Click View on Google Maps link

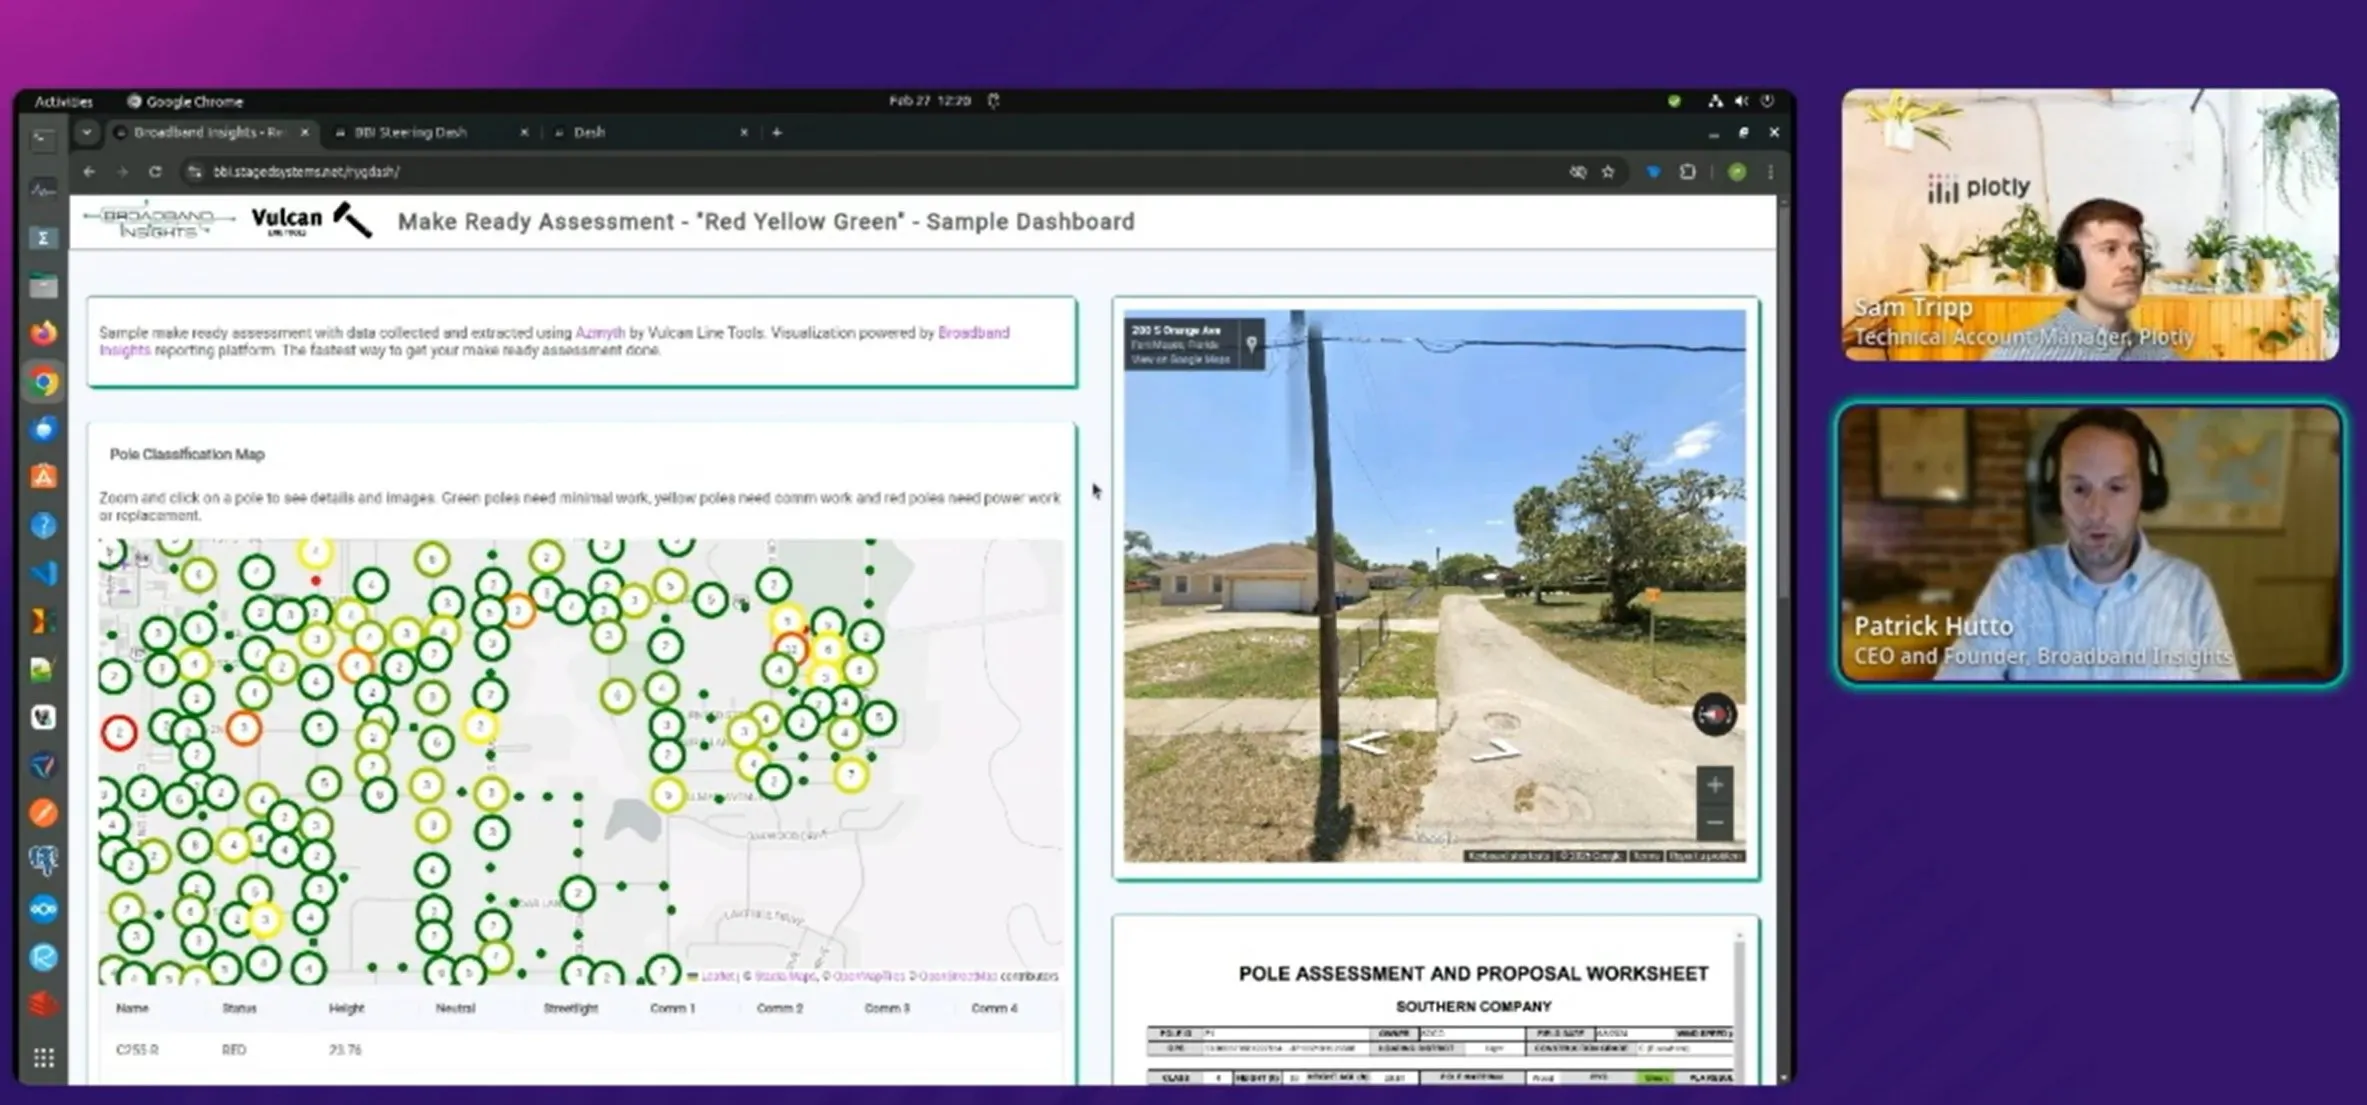(x=1180, y=359)
